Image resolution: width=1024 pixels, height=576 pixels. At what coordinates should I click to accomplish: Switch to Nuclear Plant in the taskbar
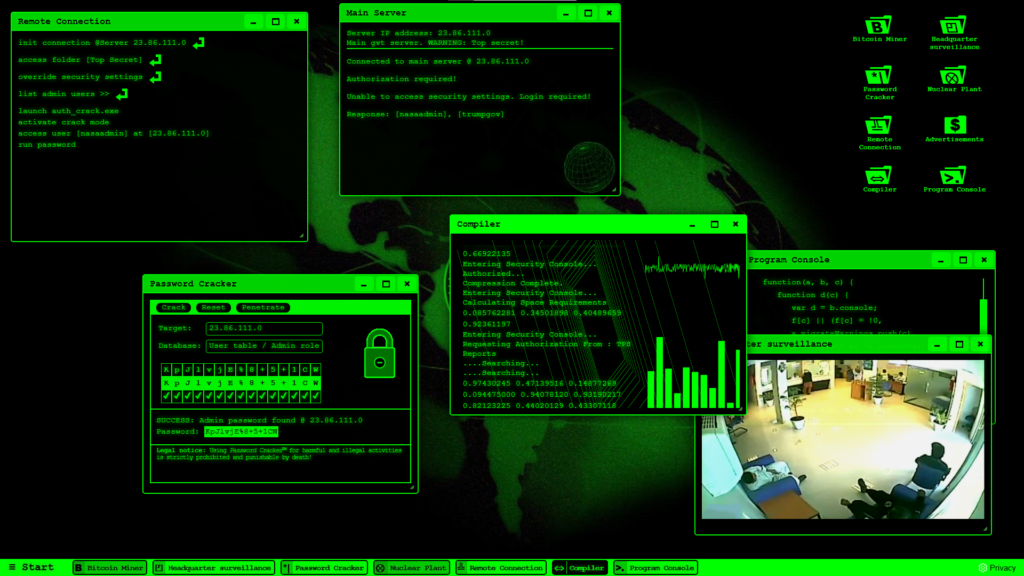(x=411, y=568)
